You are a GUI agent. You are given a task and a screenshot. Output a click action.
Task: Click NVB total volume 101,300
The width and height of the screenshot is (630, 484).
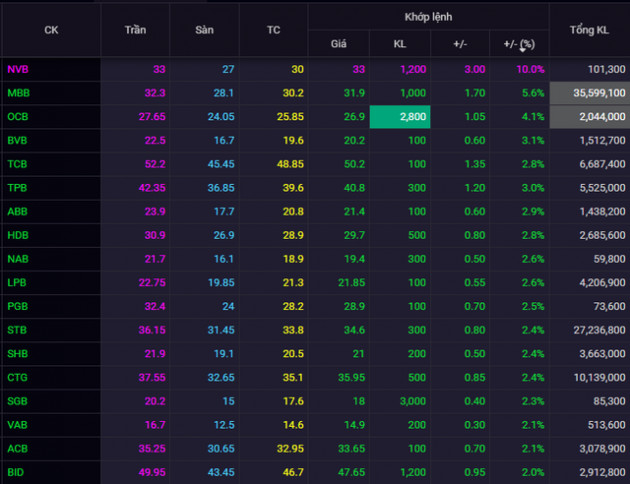pyautogui.click(x=607, y=69)
